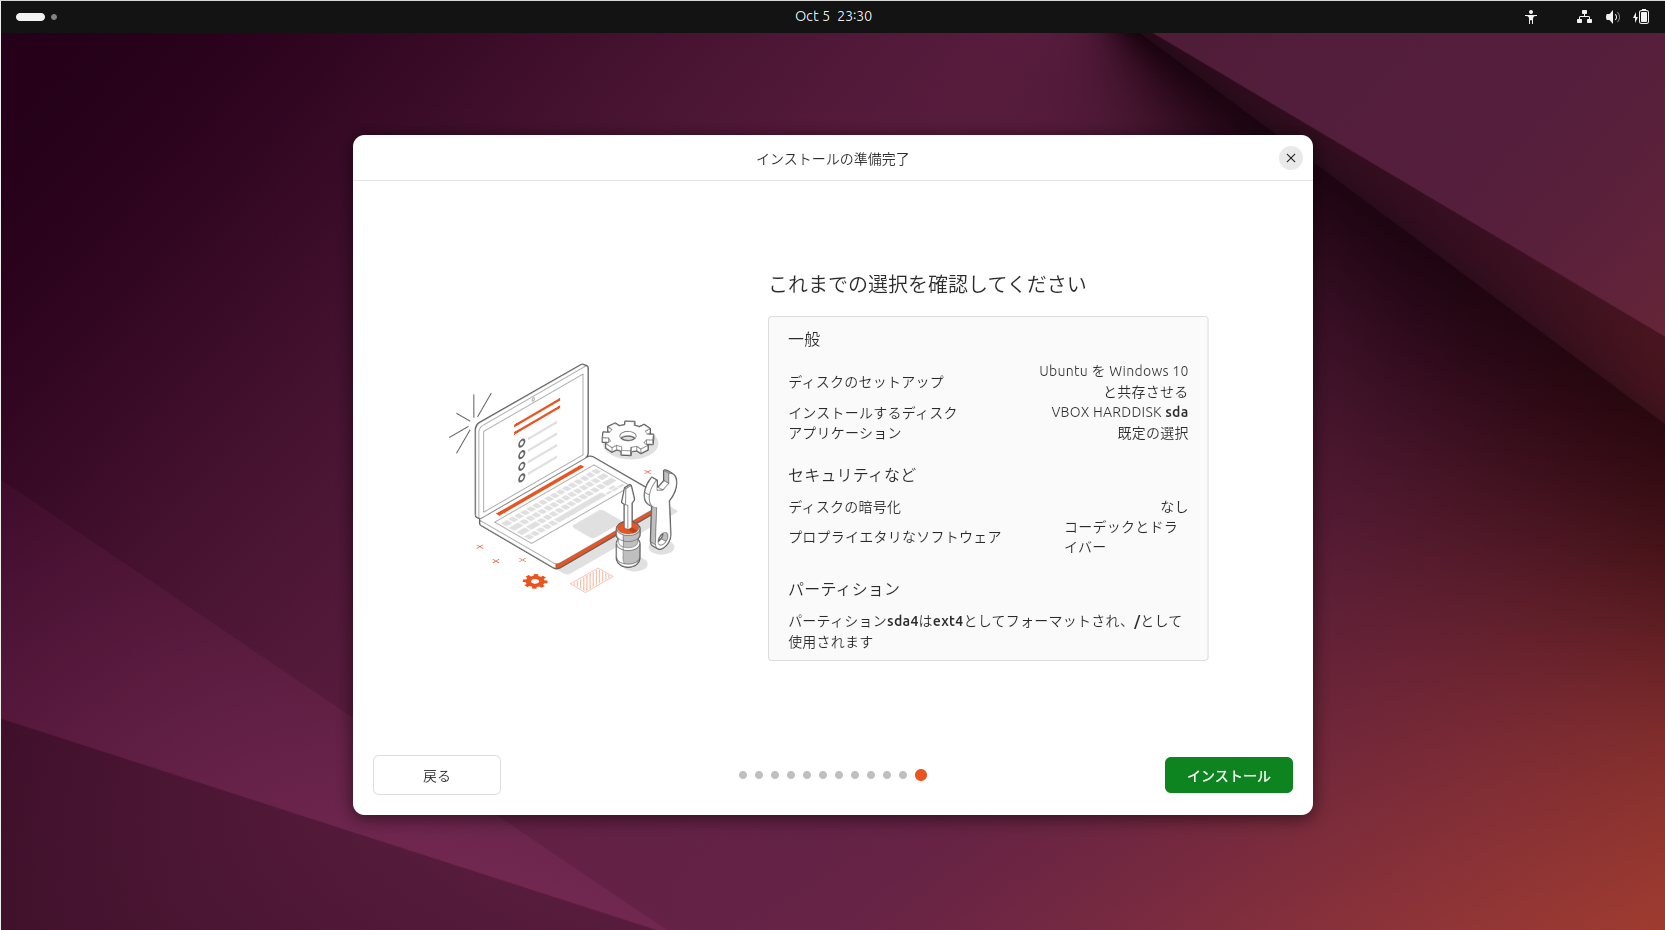Screen dimensions: 1665x930
Task: Click the first gray page indicator dot
Action: pyautogui.click(x=743, y=775)
